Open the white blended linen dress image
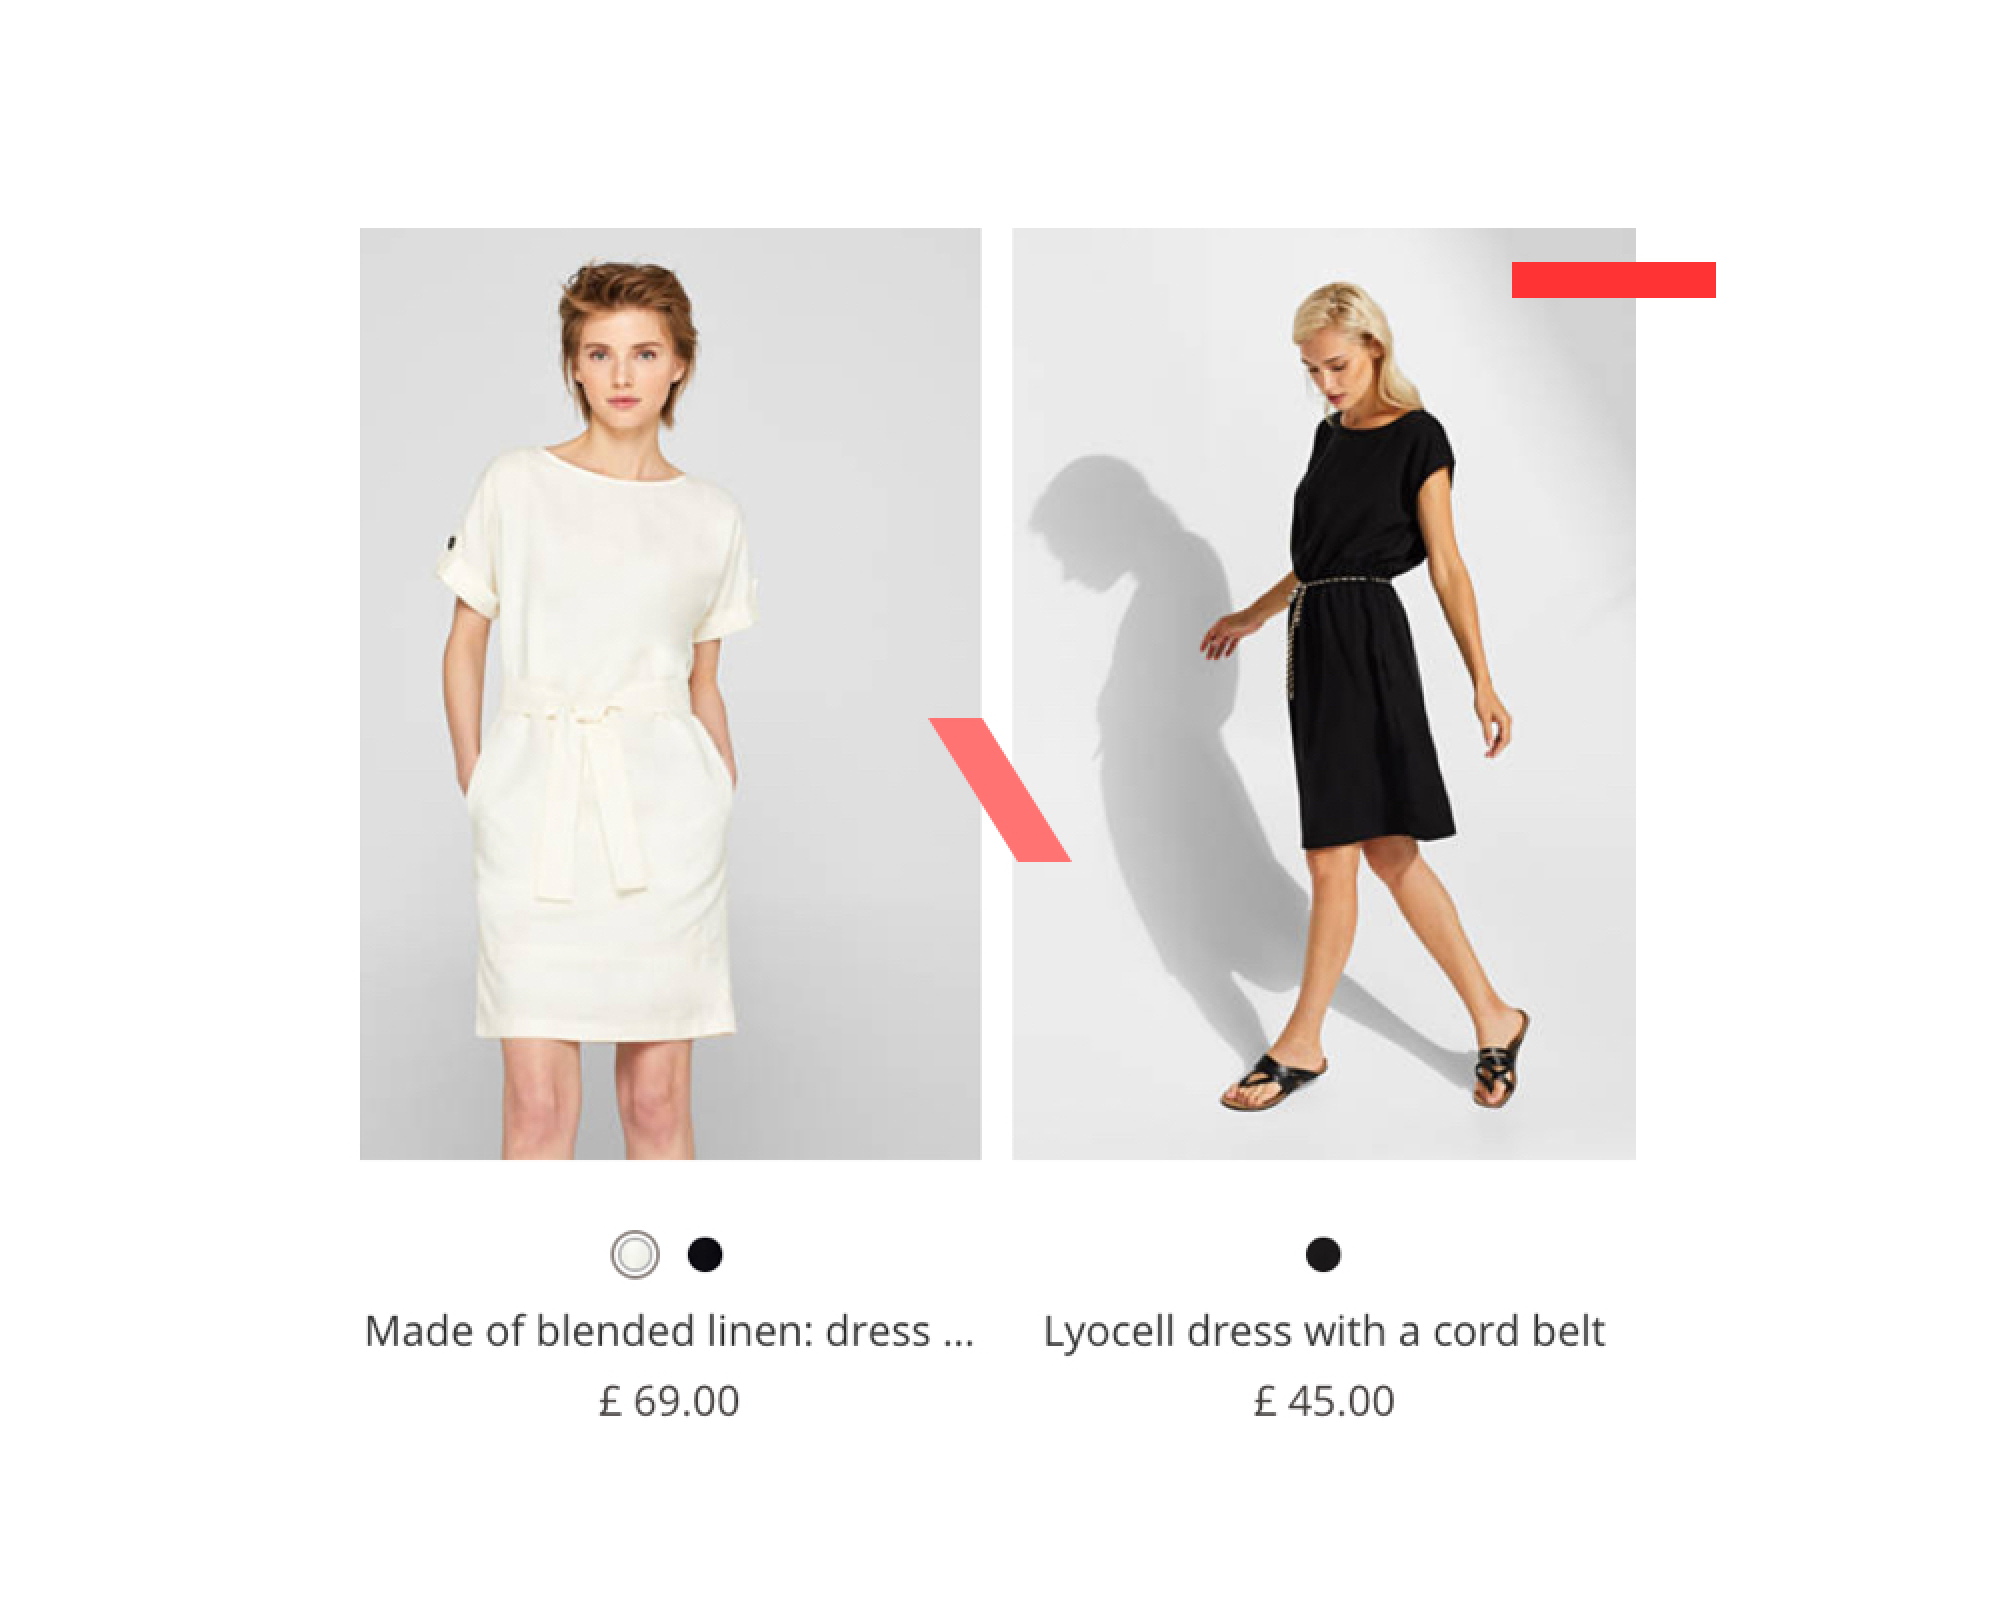The width and height of the screenshot is (2000, 1600). 670,694
